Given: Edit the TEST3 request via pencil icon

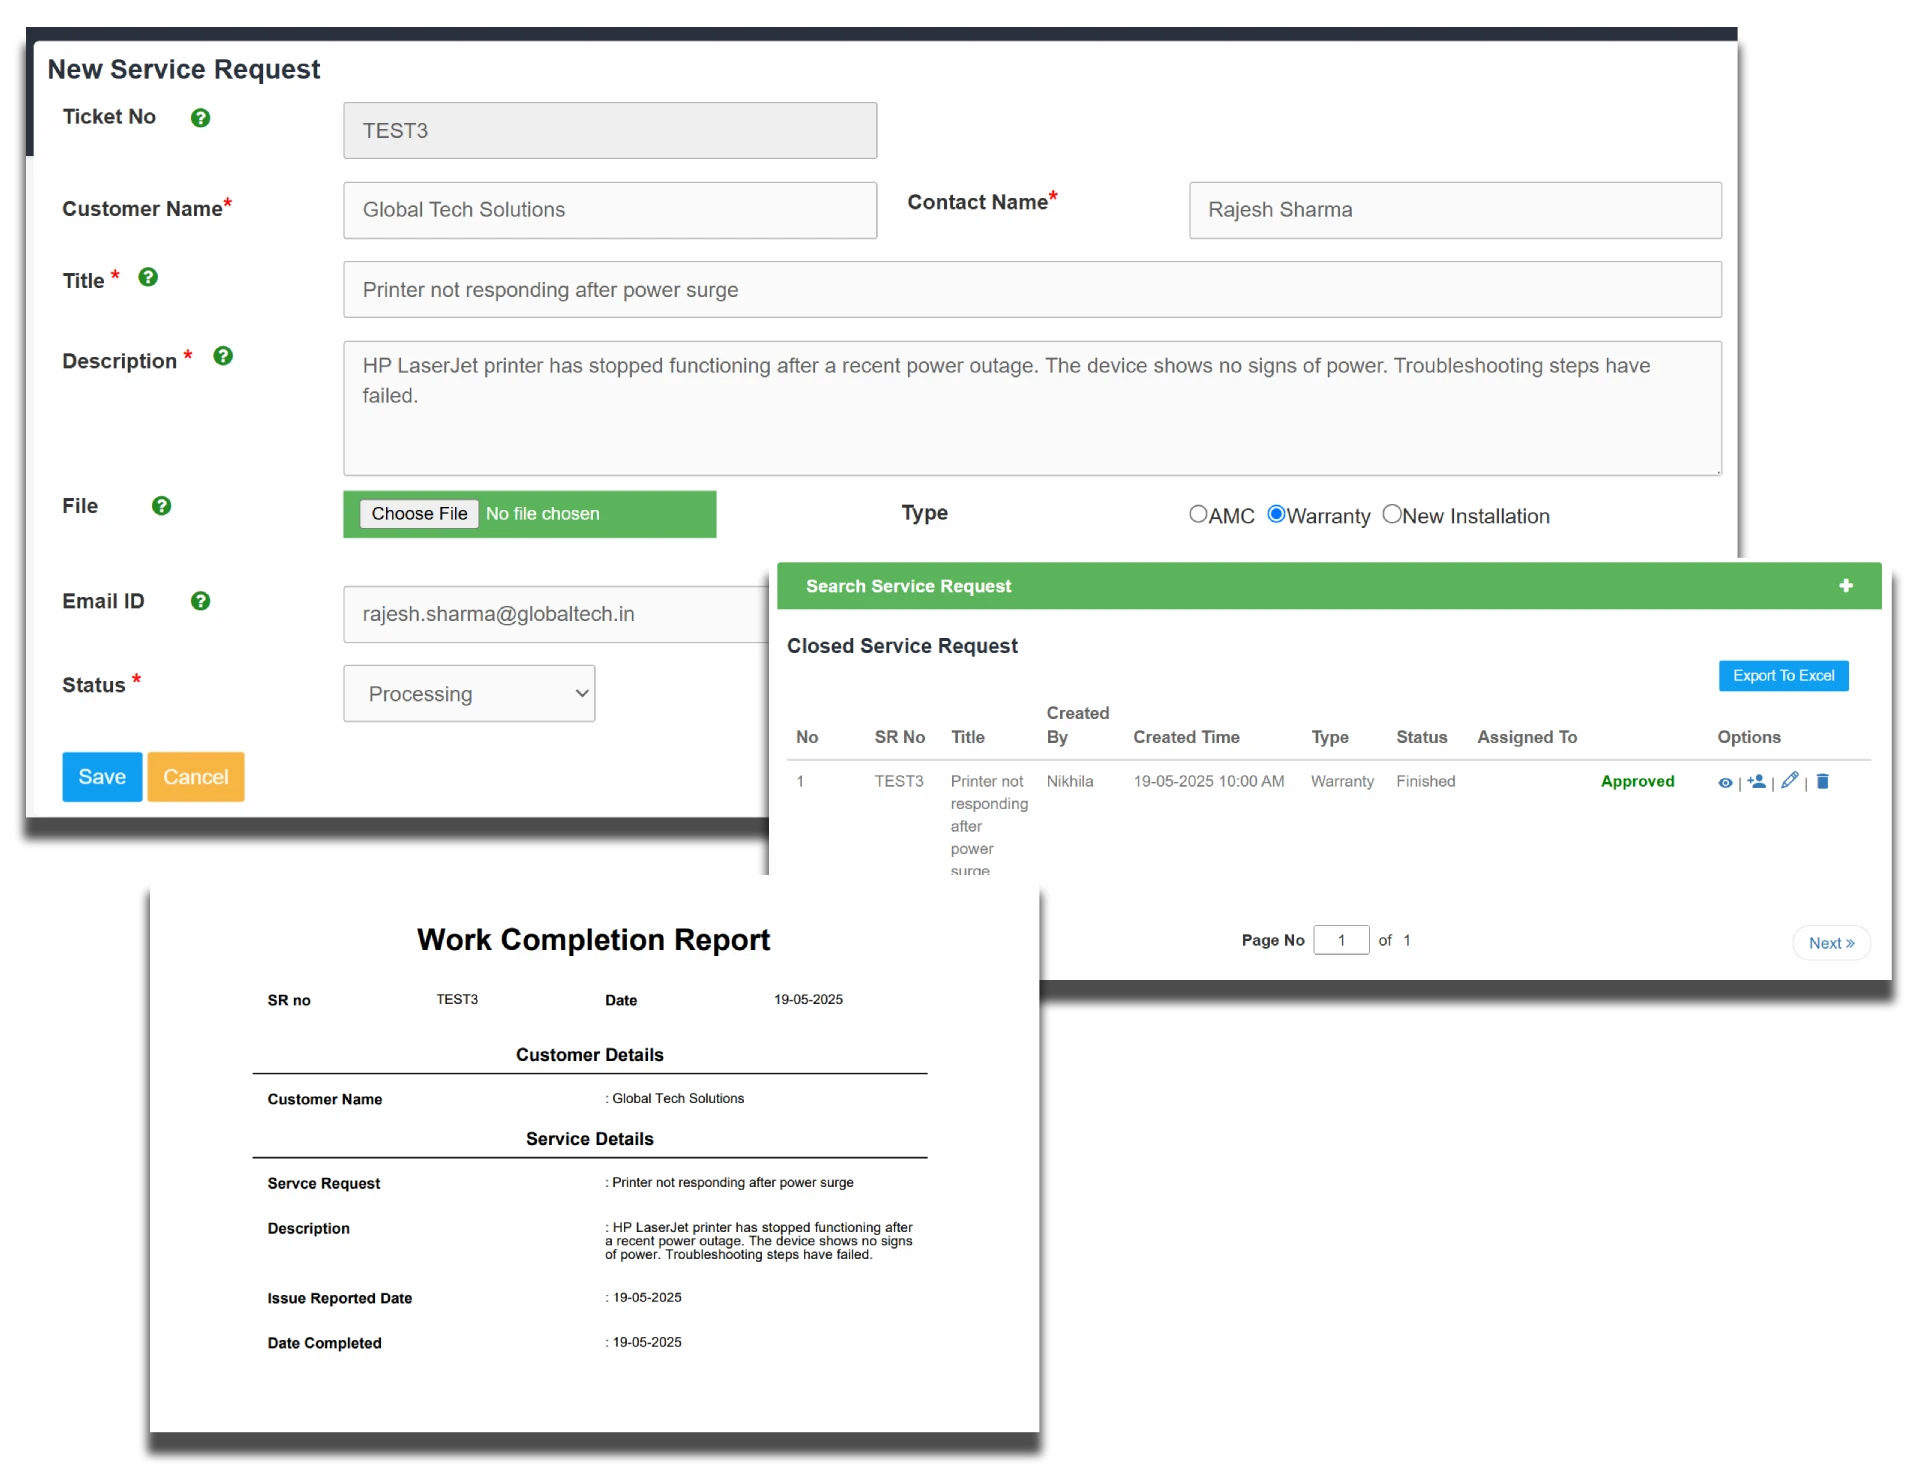Looking at the screenshot, I should click(1790, 781).
